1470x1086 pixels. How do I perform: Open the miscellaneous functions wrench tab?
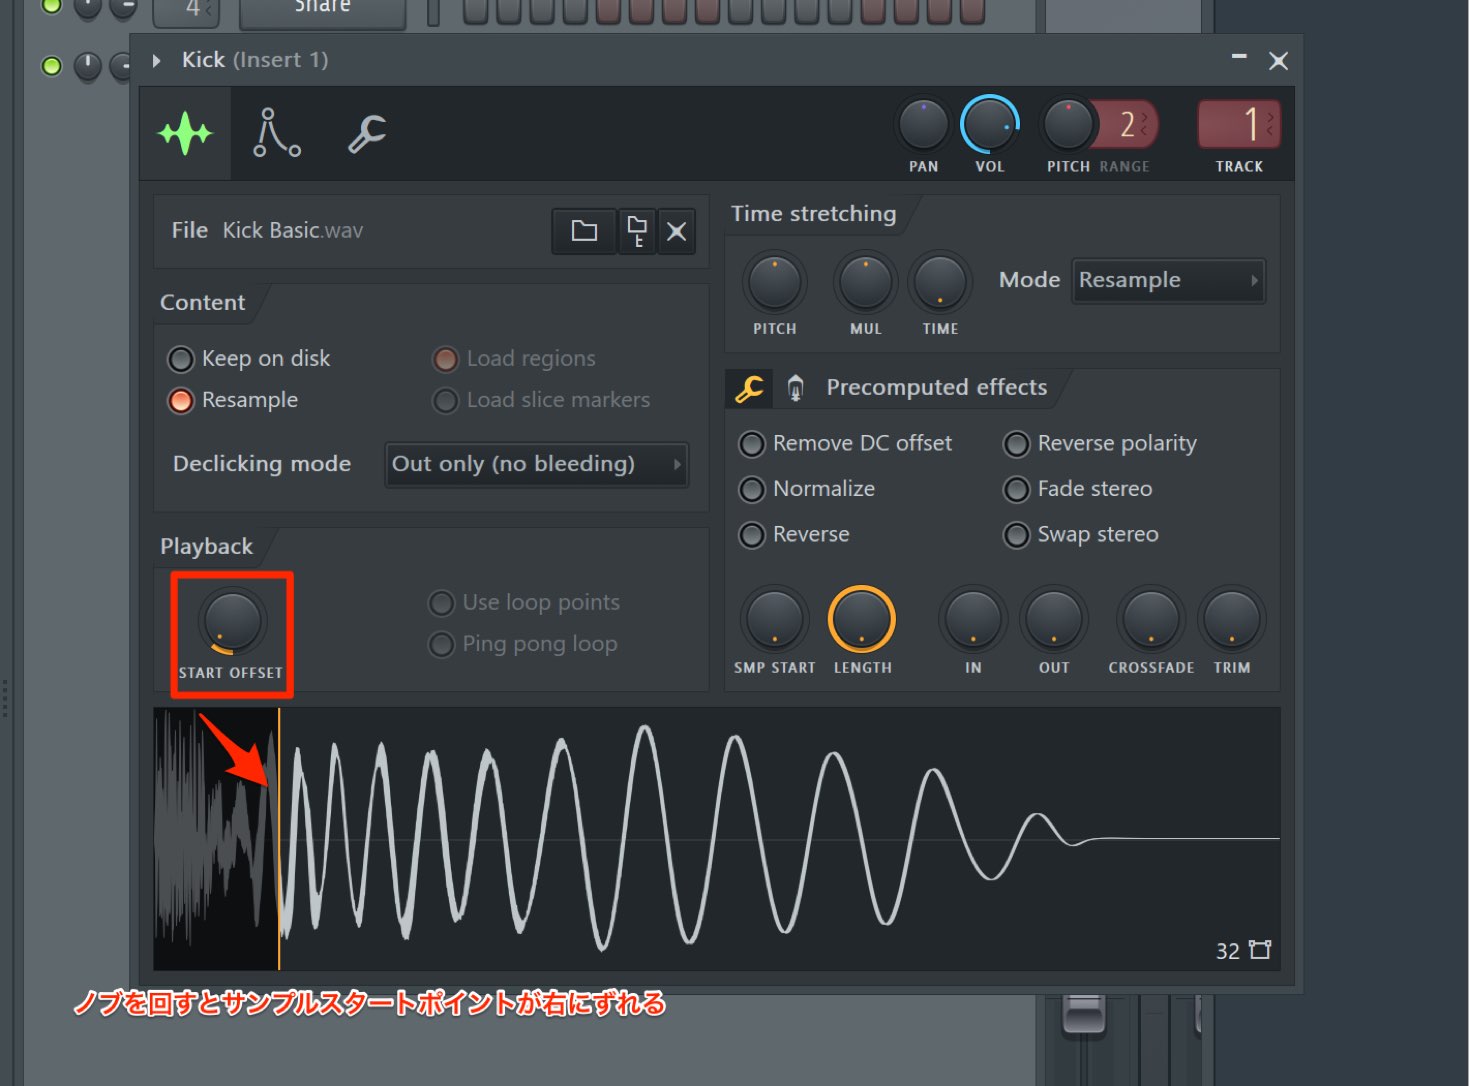367,133
